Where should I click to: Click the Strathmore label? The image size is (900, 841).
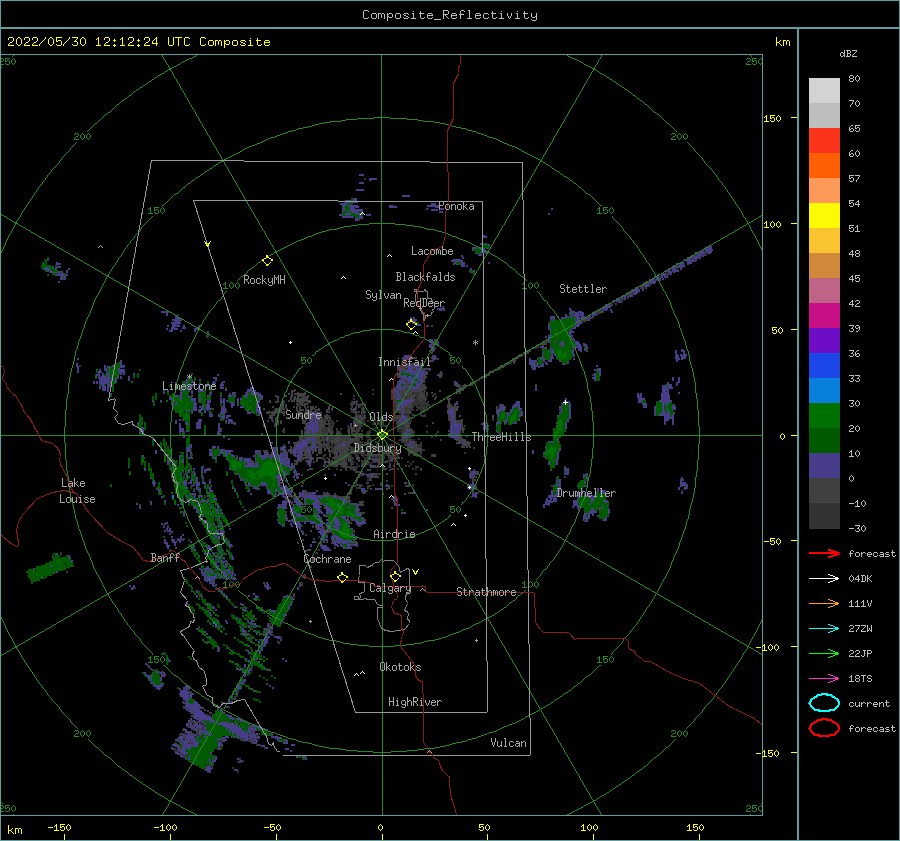tap(486, 592)
